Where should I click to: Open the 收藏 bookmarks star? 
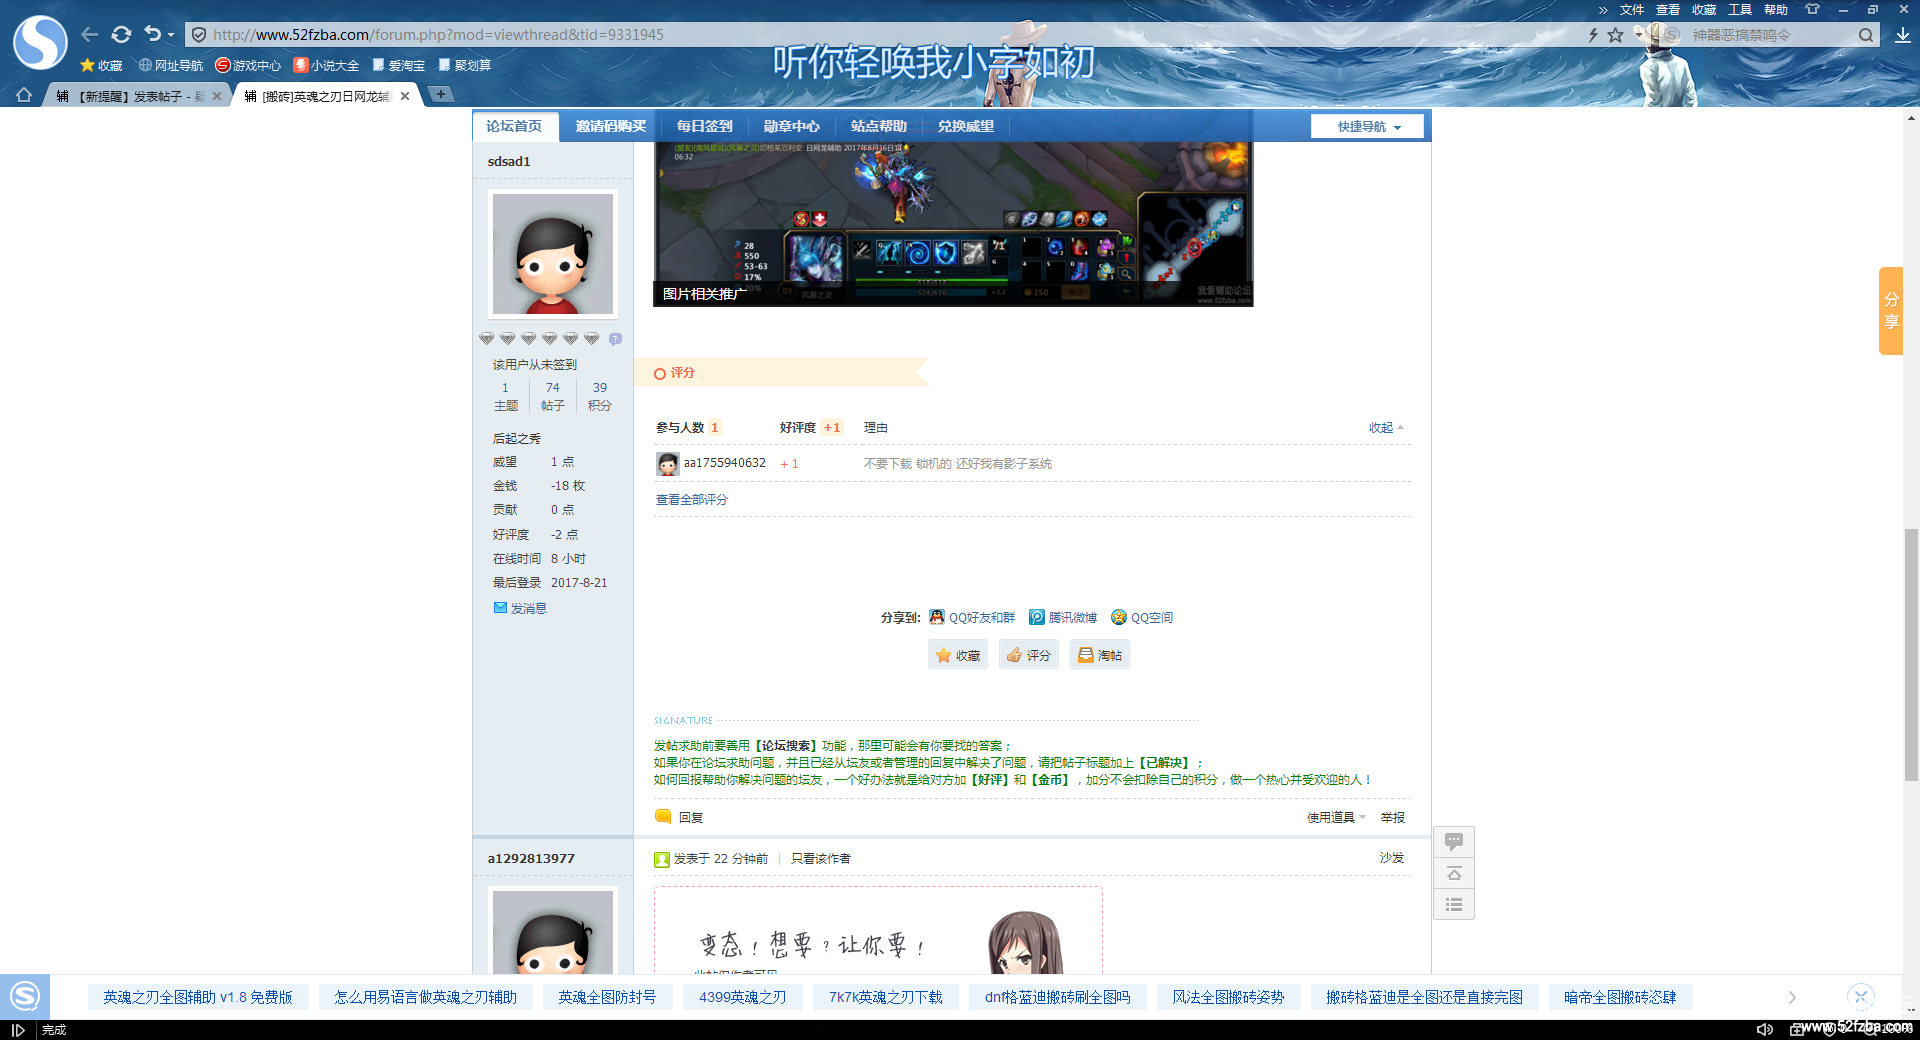pos(101,65)
